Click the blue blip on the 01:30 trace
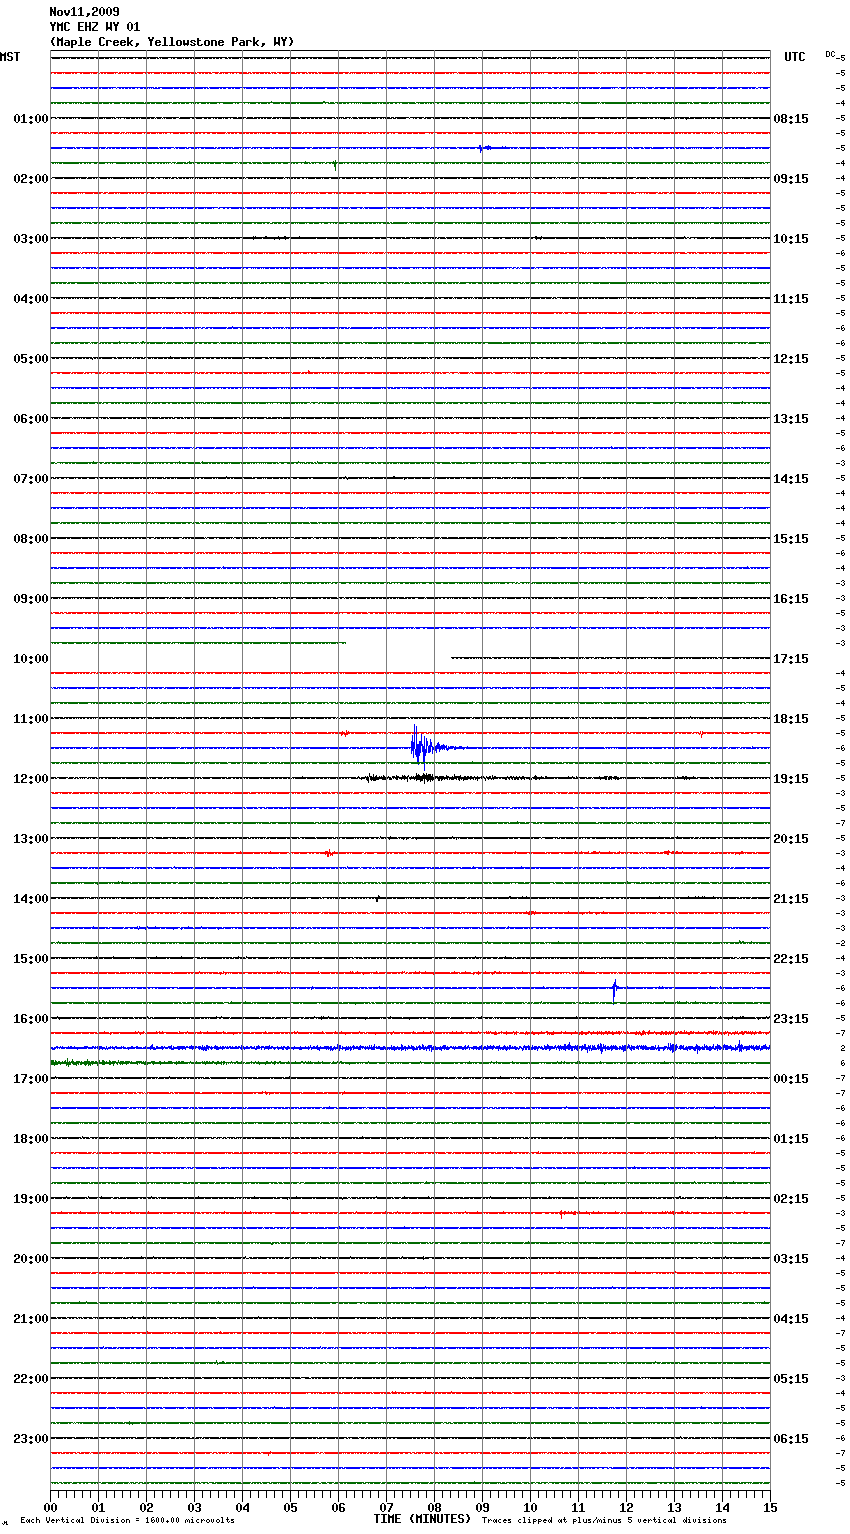850x1534 pixels. pyautogui.click(x=484, y=148)
